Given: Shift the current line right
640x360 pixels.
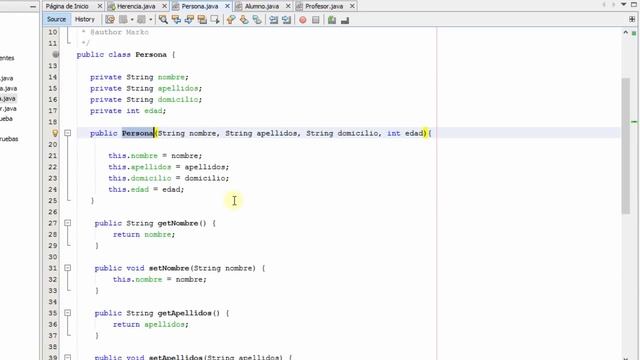Looking at the screenshot, I should coord(287,20).
